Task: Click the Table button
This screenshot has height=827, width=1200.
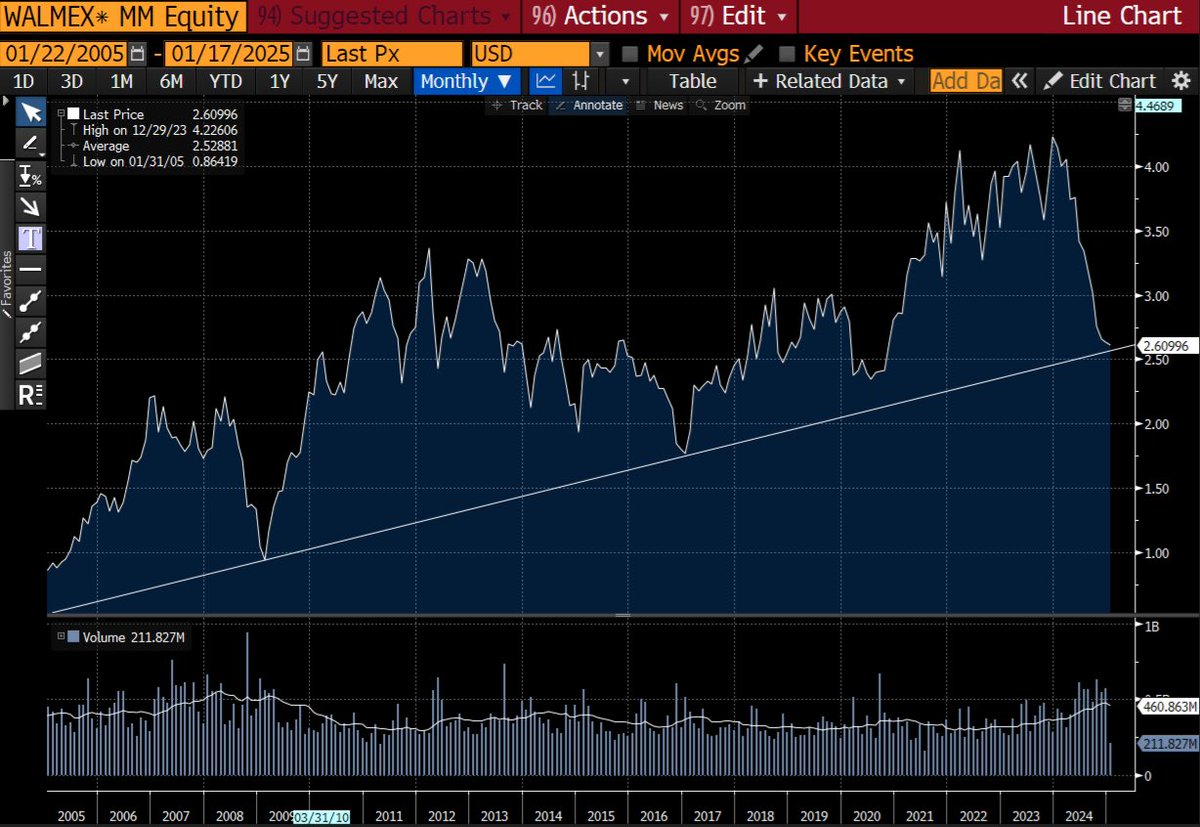Action: [692, 81]
